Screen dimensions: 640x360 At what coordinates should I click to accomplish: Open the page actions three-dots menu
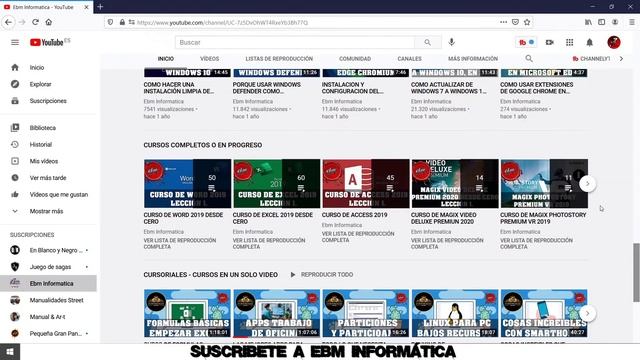(x=503, y=22)
